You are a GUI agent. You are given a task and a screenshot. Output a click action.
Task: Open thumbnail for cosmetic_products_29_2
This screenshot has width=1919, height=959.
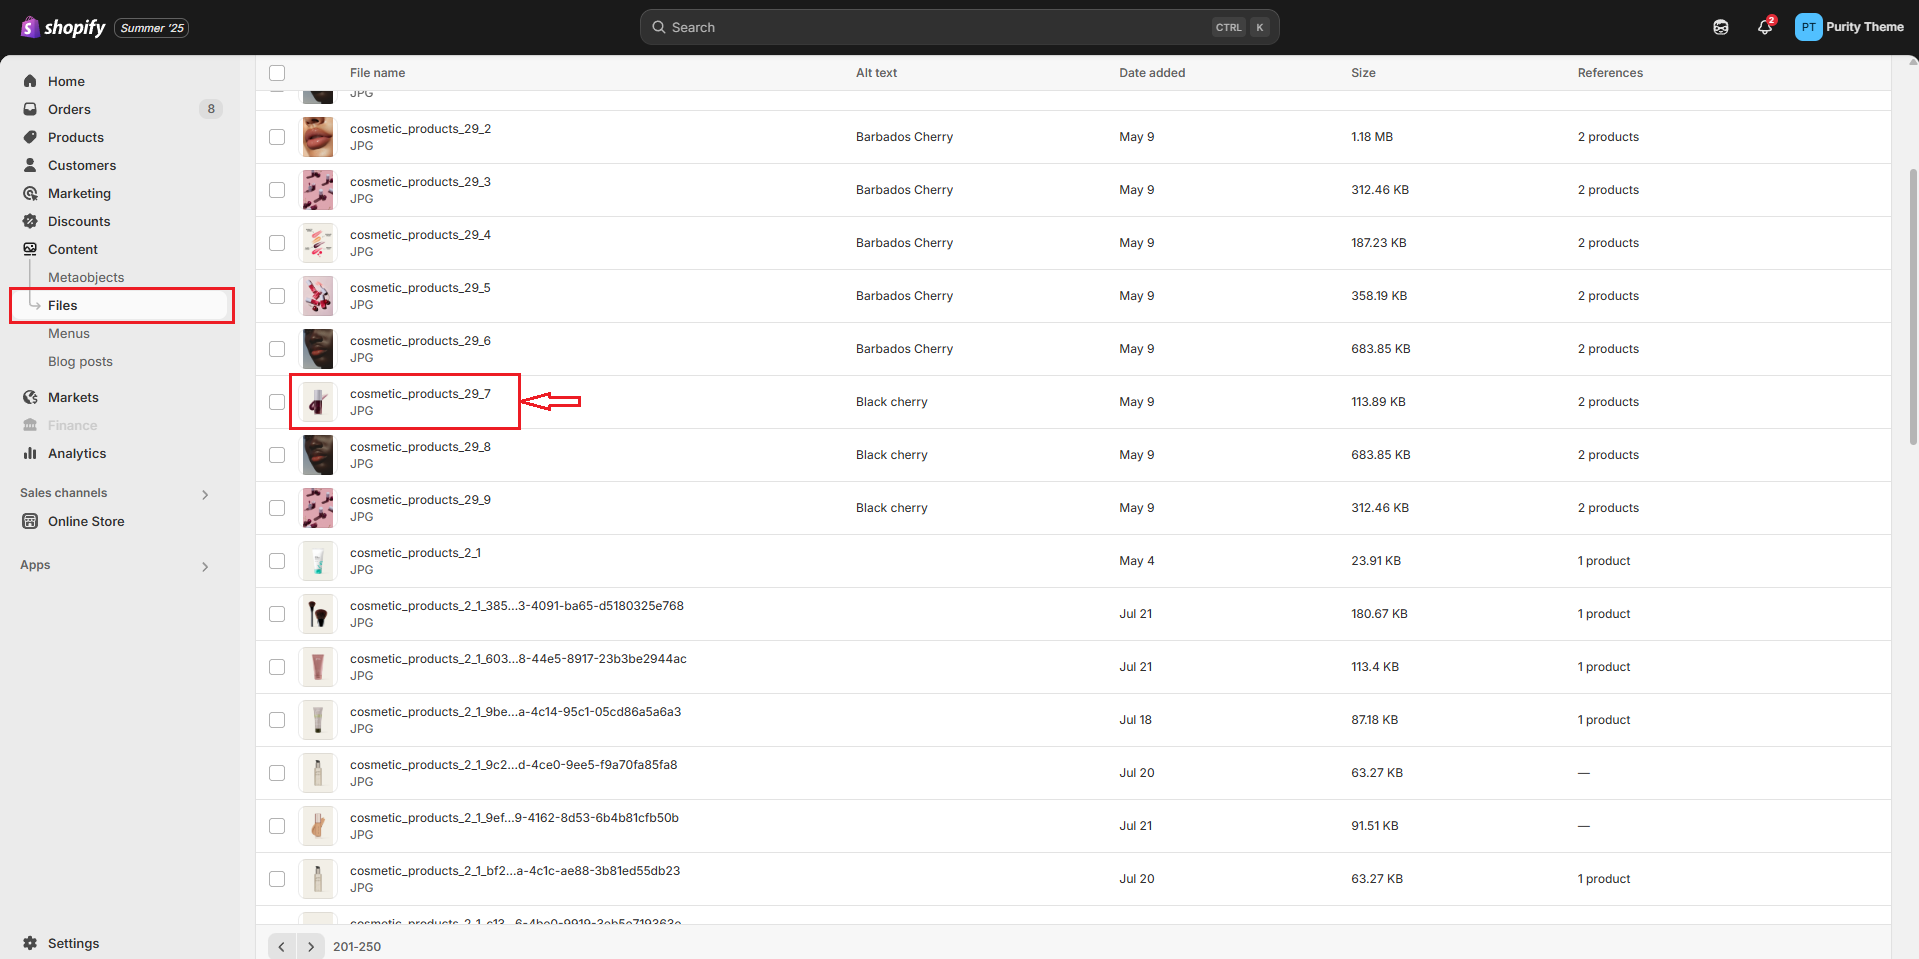318,137
